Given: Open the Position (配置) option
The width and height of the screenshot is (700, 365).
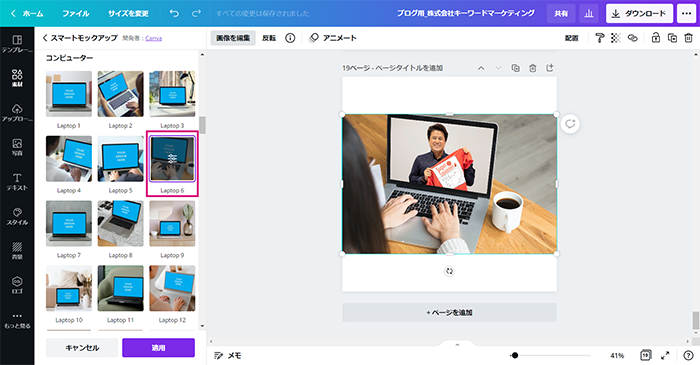Looking at the screenshot, I should [x=571, y=38].
